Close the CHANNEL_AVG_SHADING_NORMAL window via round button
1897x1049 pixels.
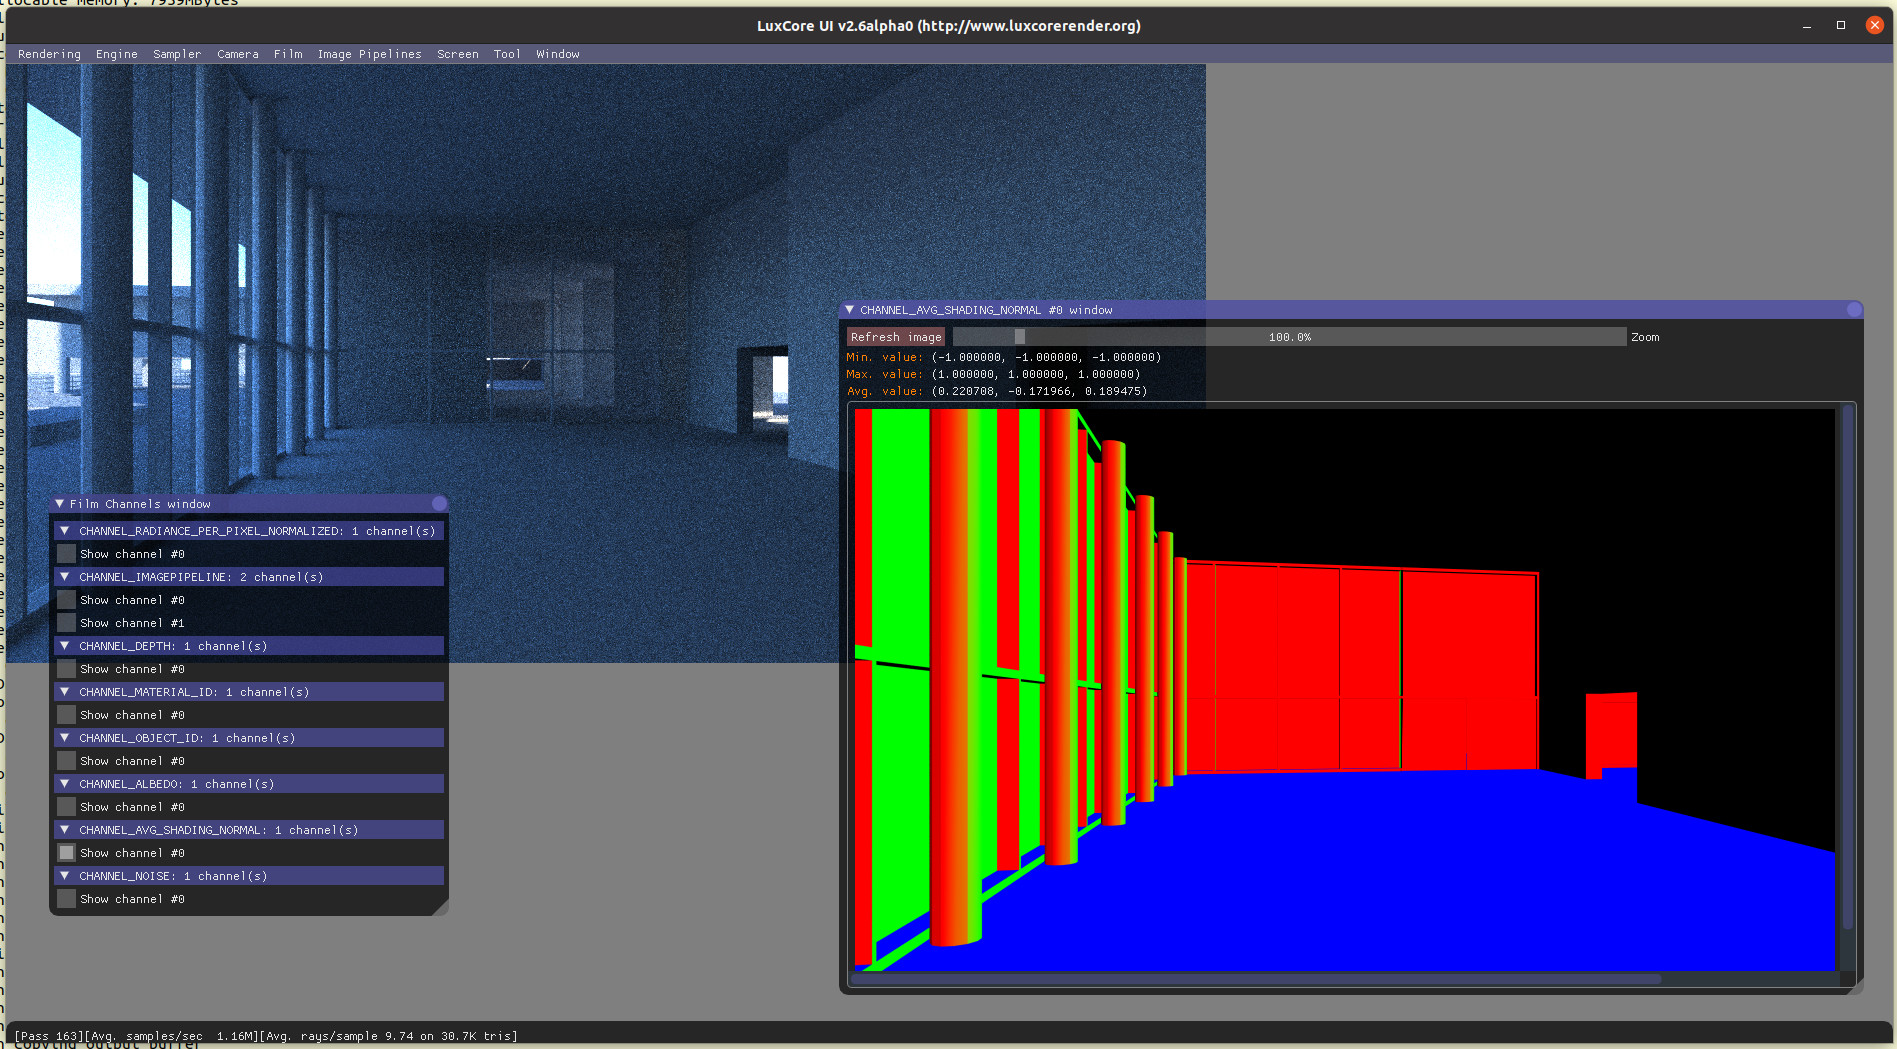tap(1854, 310)
